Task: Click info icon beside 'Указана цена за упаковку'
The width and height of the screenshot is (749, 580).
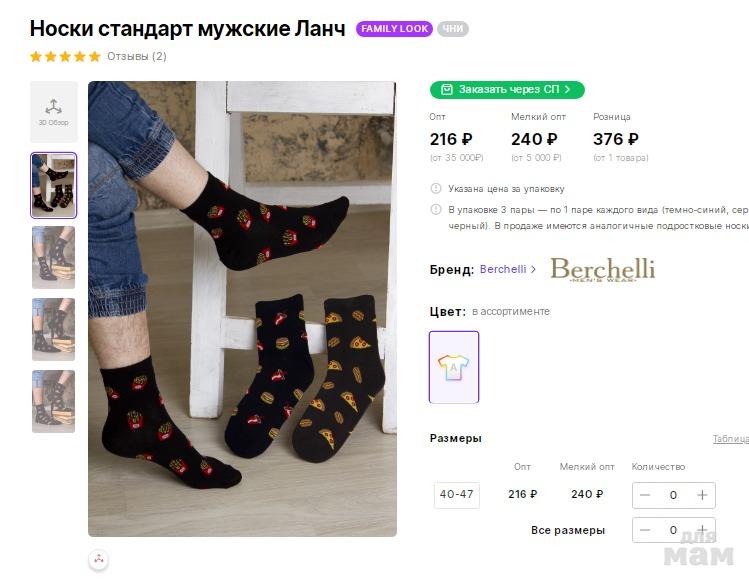Action: [x=436, y=188]
